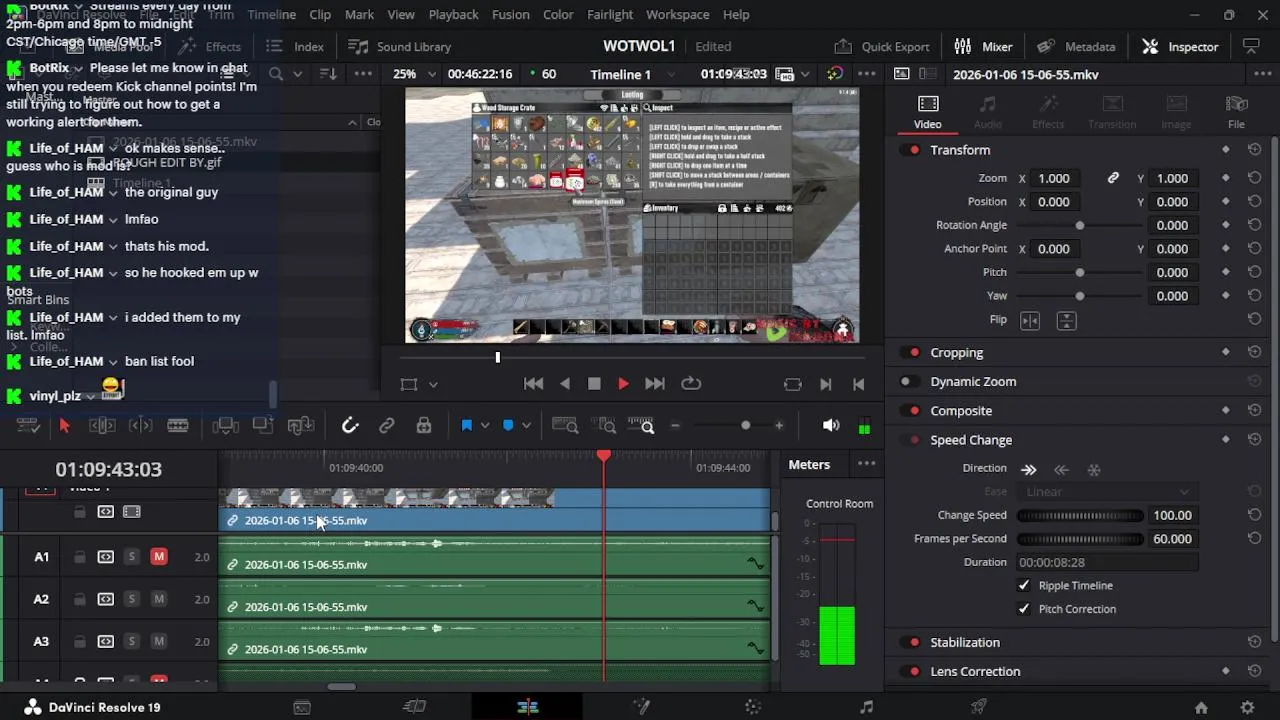Select the Video tab in Inspector

tap(927, 112)
